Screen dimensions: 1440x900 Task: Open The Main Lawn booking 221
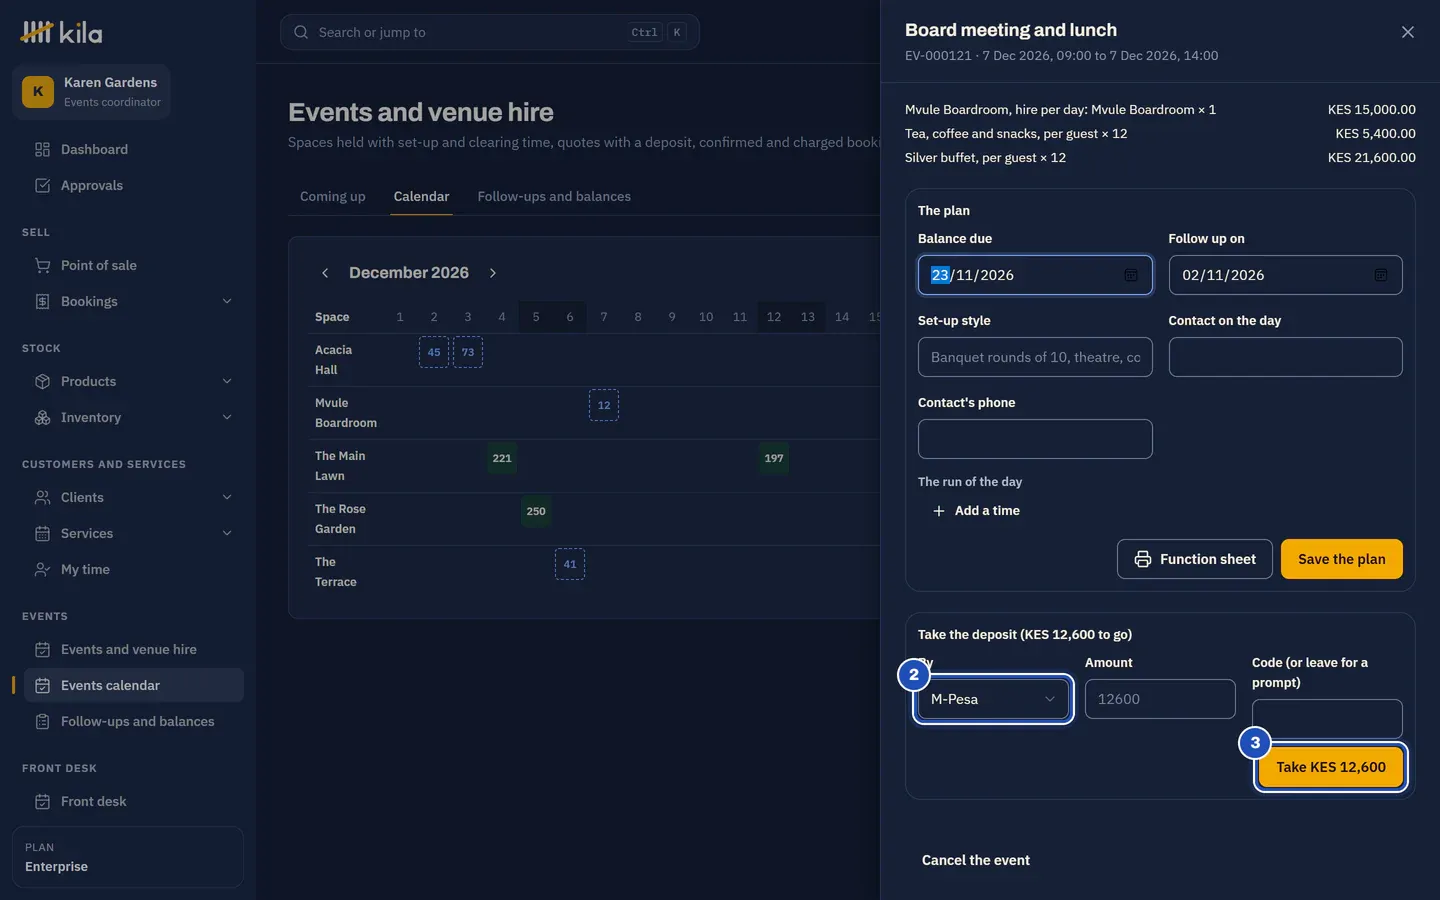(x=502, y=458)
